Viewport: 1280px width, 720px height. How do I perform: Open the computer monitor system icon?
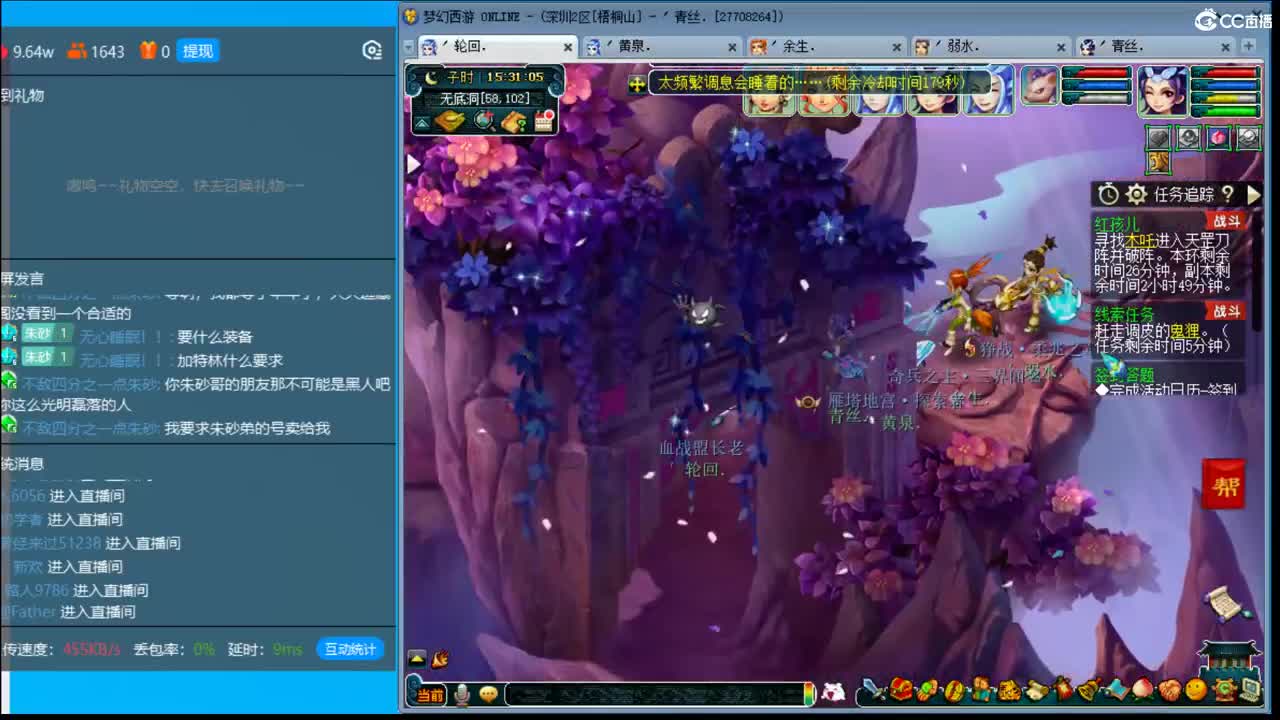pos(1250,690)
